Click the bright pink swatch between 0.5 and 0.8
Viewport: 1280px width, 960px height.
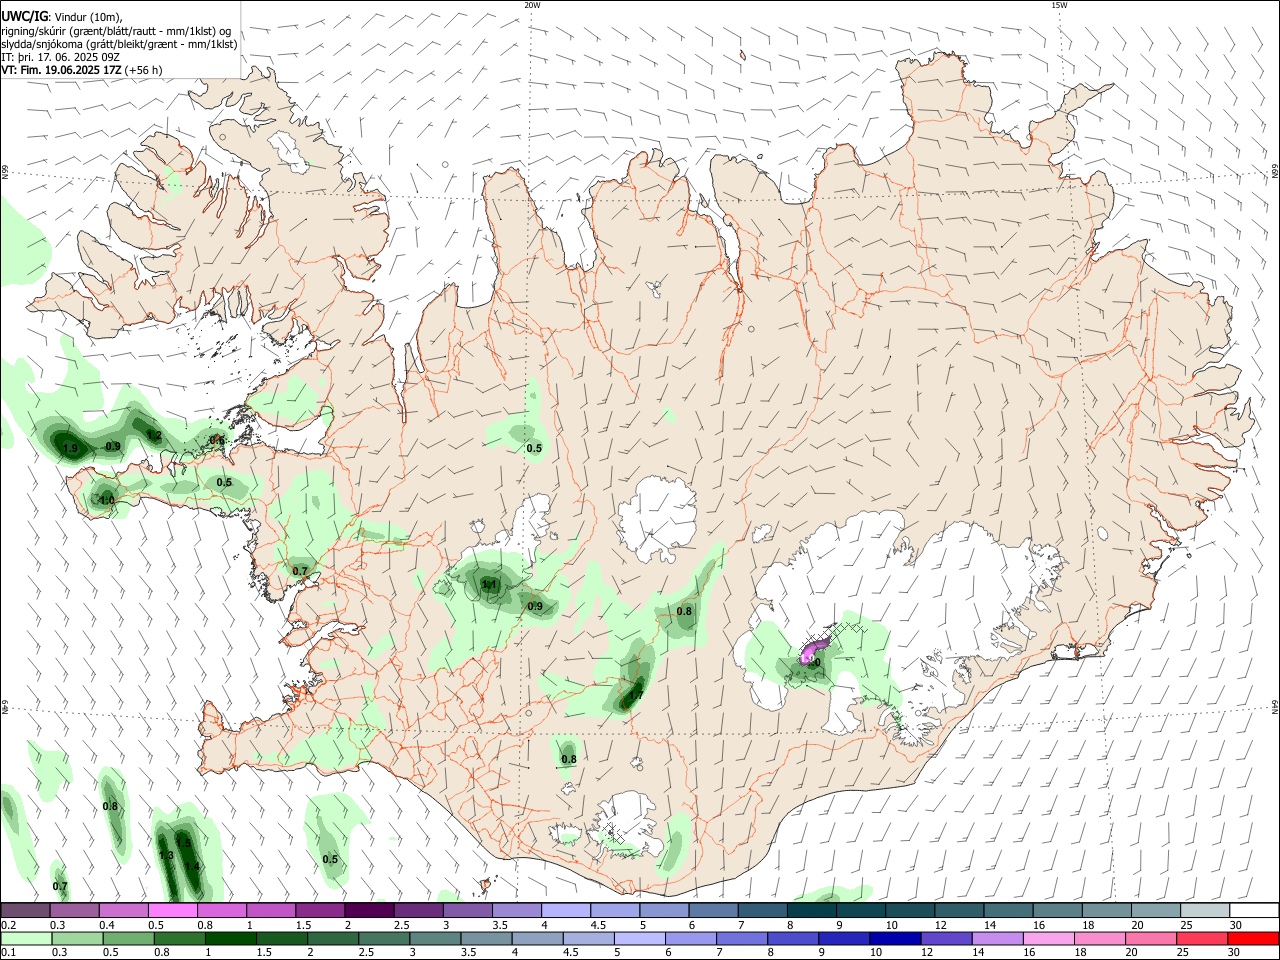[x=173, y=910]
